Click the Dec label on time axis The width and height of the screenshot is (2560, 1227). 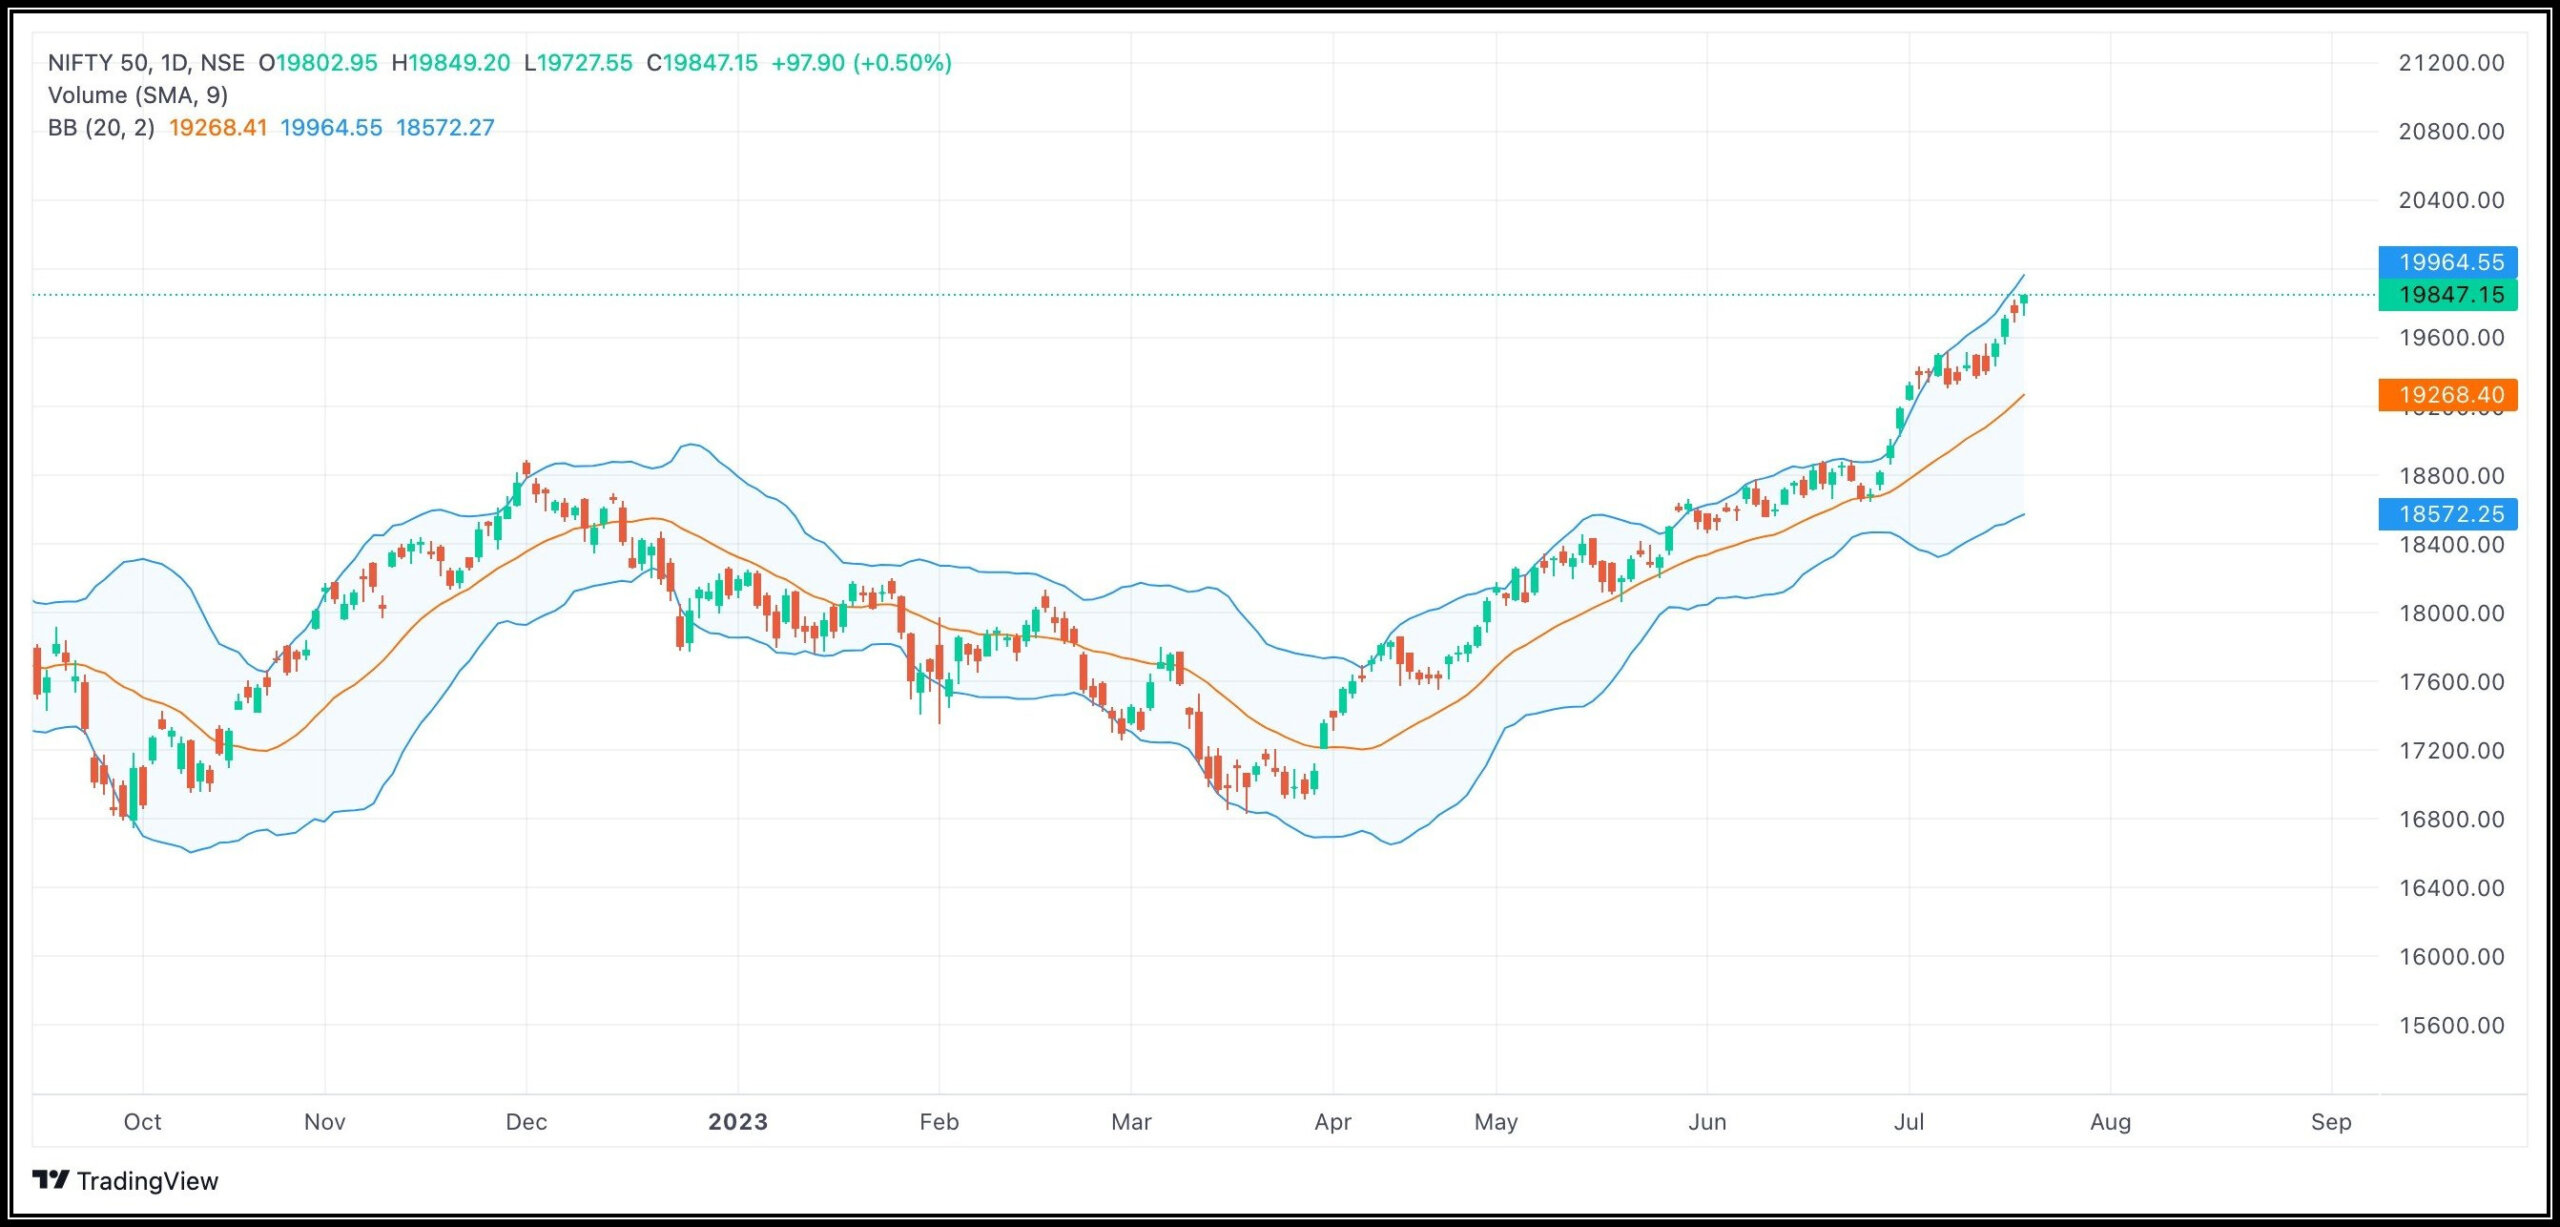[526, 1122]
